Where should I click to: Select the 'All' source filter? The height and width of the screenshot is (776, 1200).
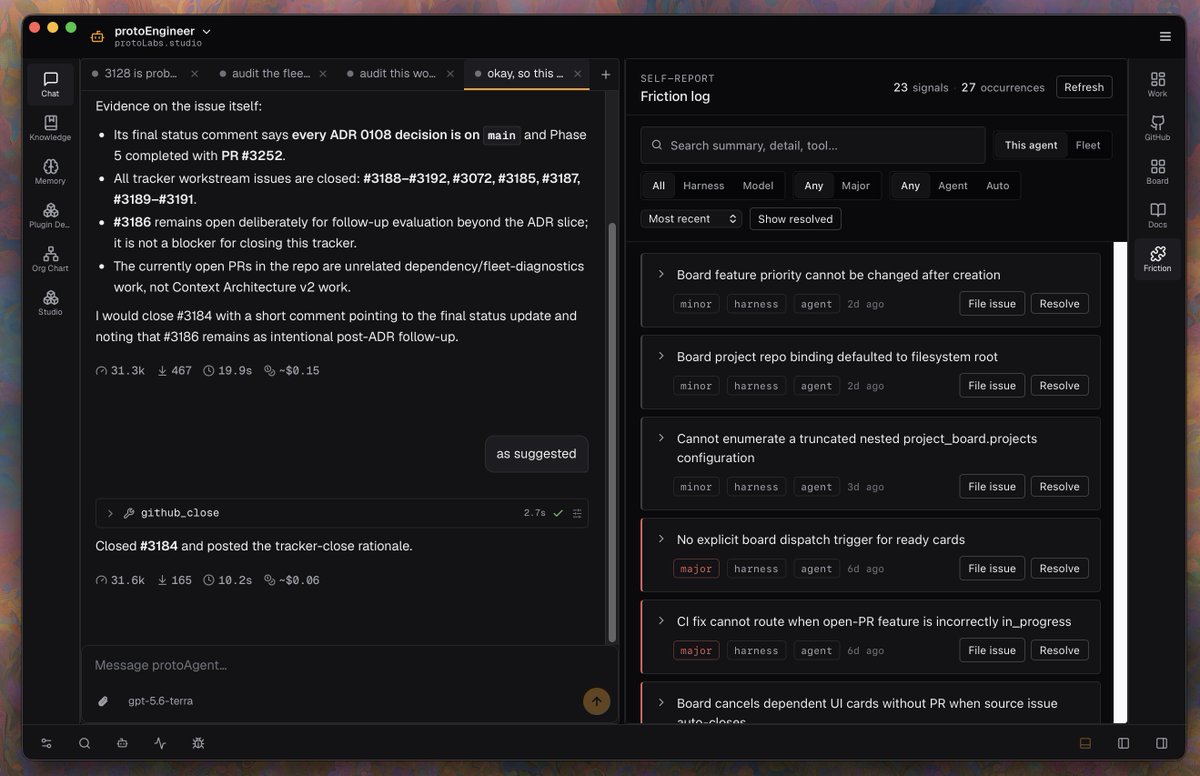pyautogui.click(x=658, y=185)
